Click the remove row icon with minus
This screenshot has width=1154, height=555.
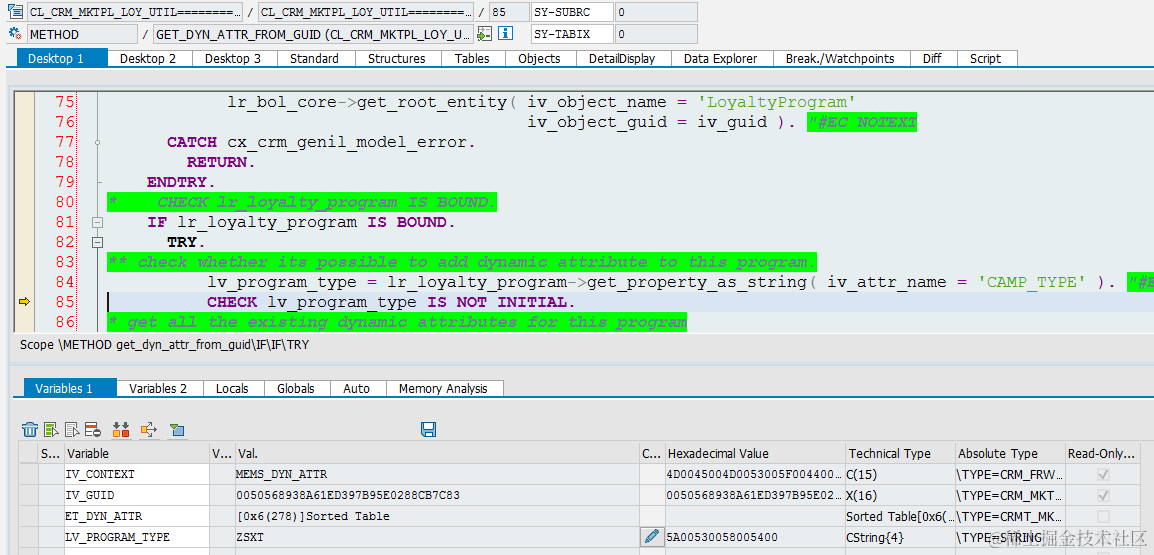(92, 429)
